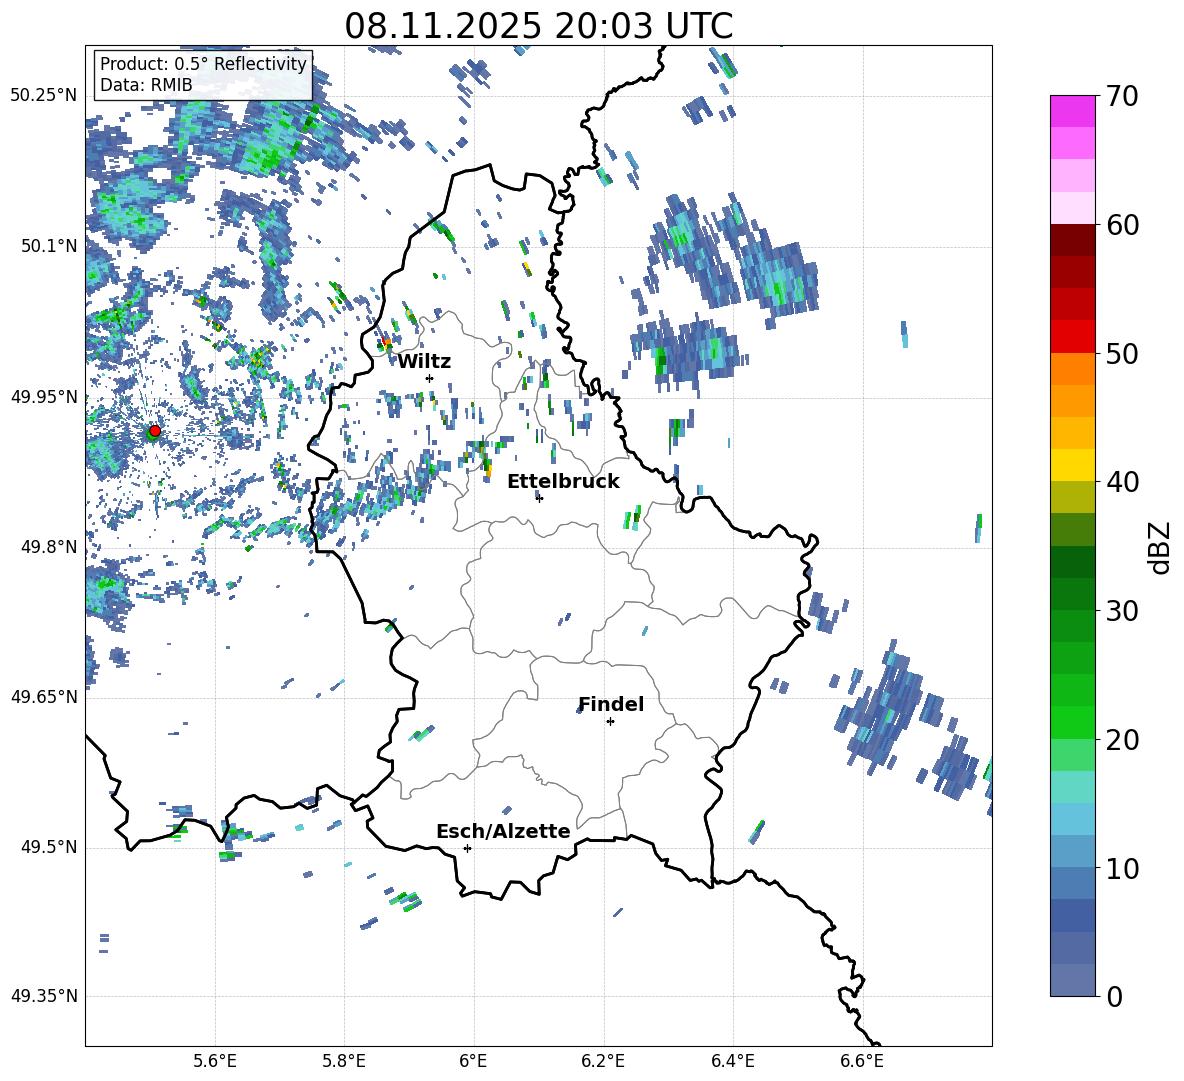Click the 20 value on the colorbar
This screenshot has width=1184, height=1081.
tap(1121, 739)
